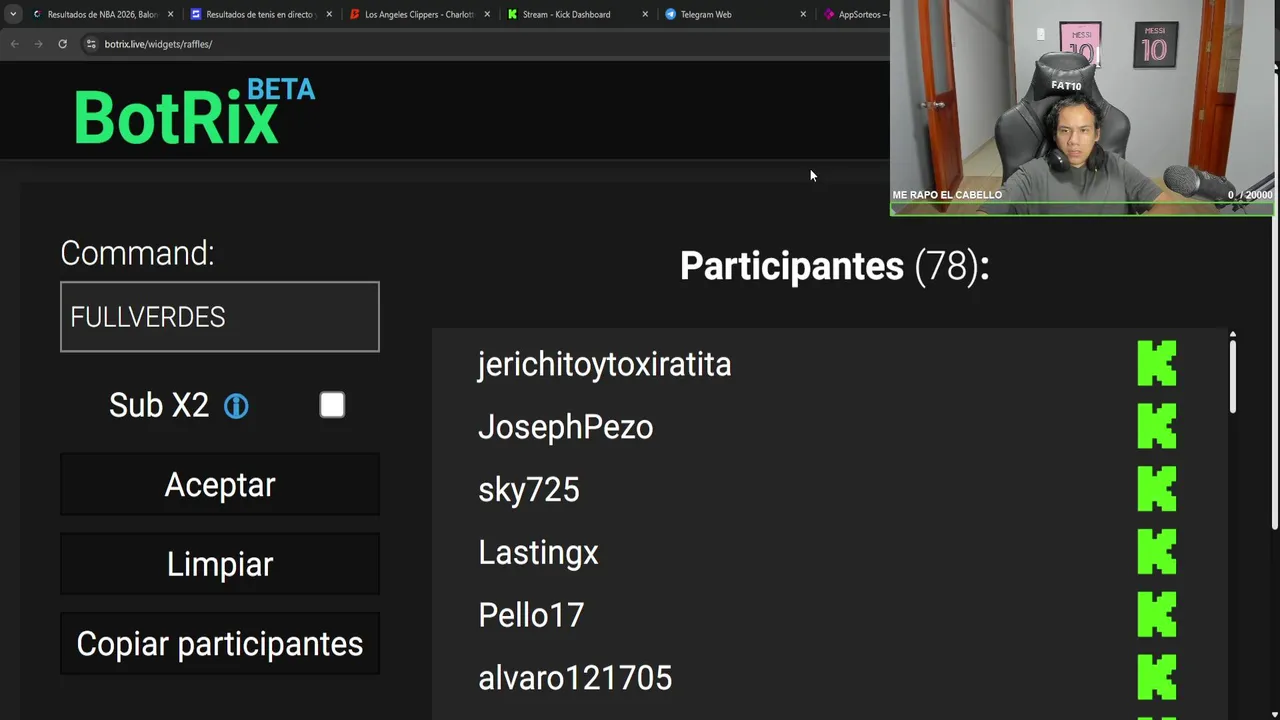Go forward in browser history
This screenshot has width=1280, height=720.
tap(39, 44)
